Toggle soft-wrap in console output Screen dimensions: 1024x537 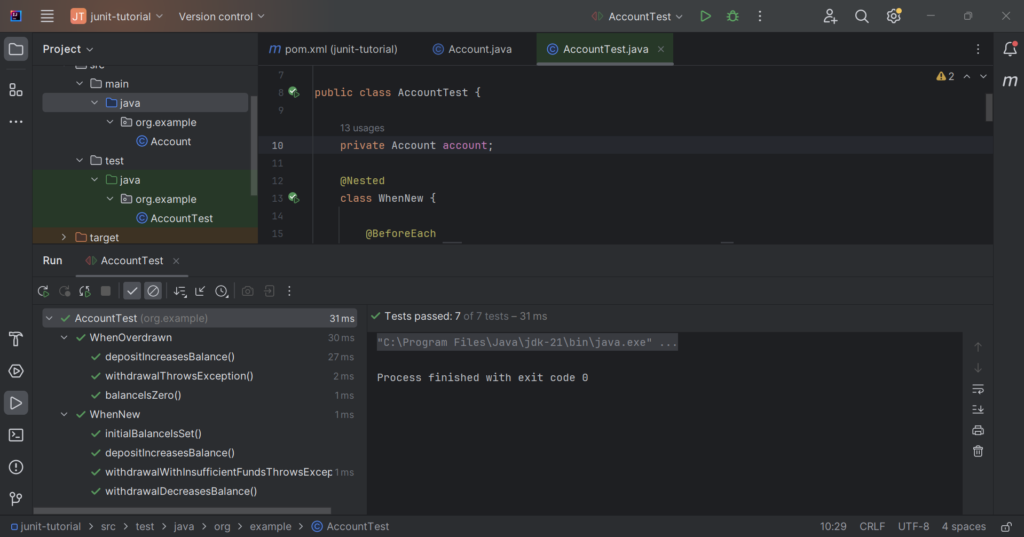point(978,389)
